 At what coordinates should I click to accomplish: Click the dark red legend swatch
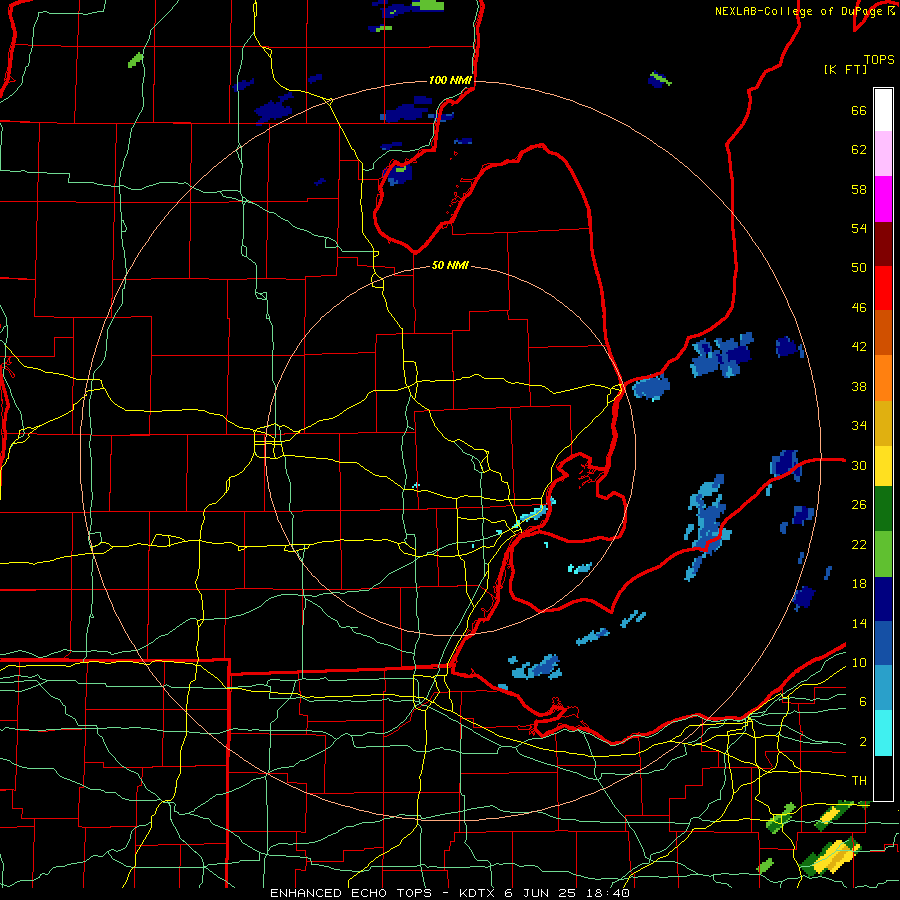click(x=883, y=243)
